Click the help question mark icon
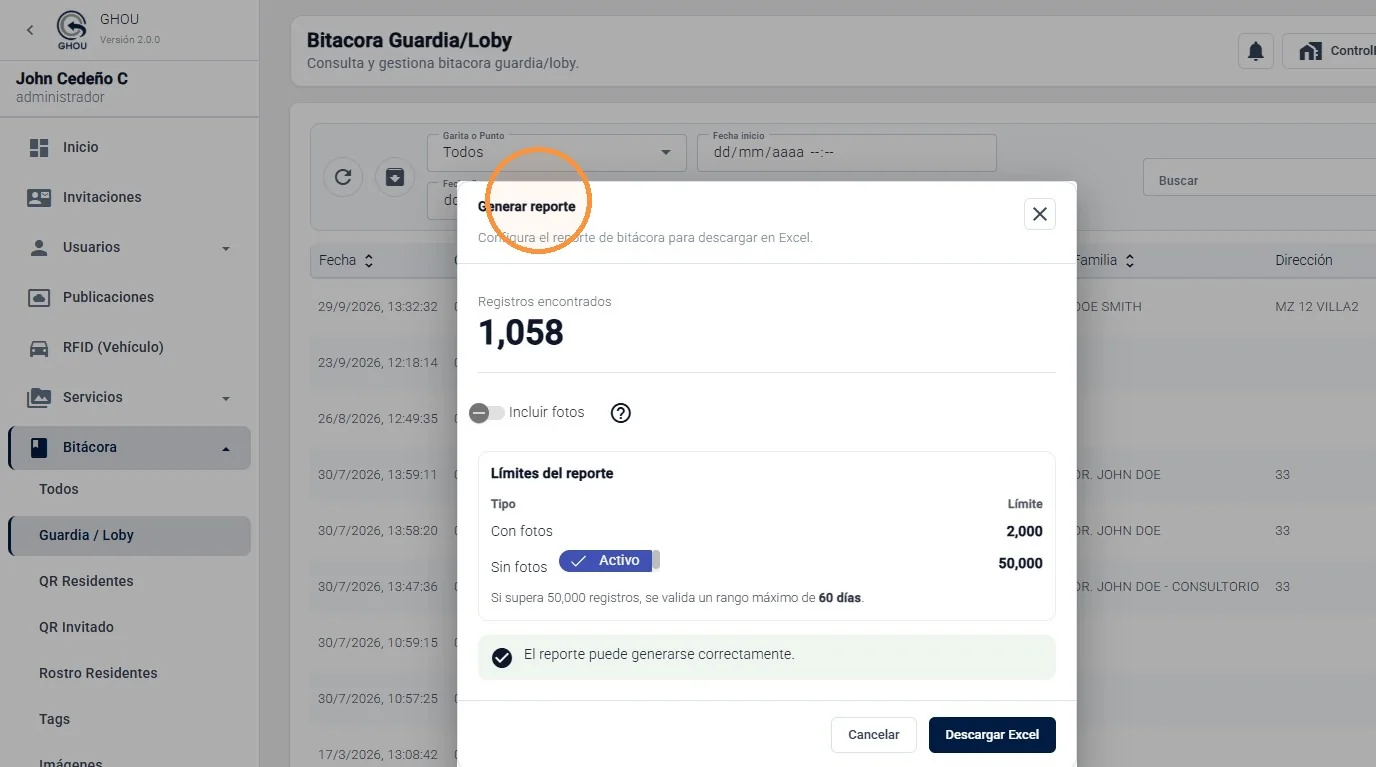 (x=621, y=413)
